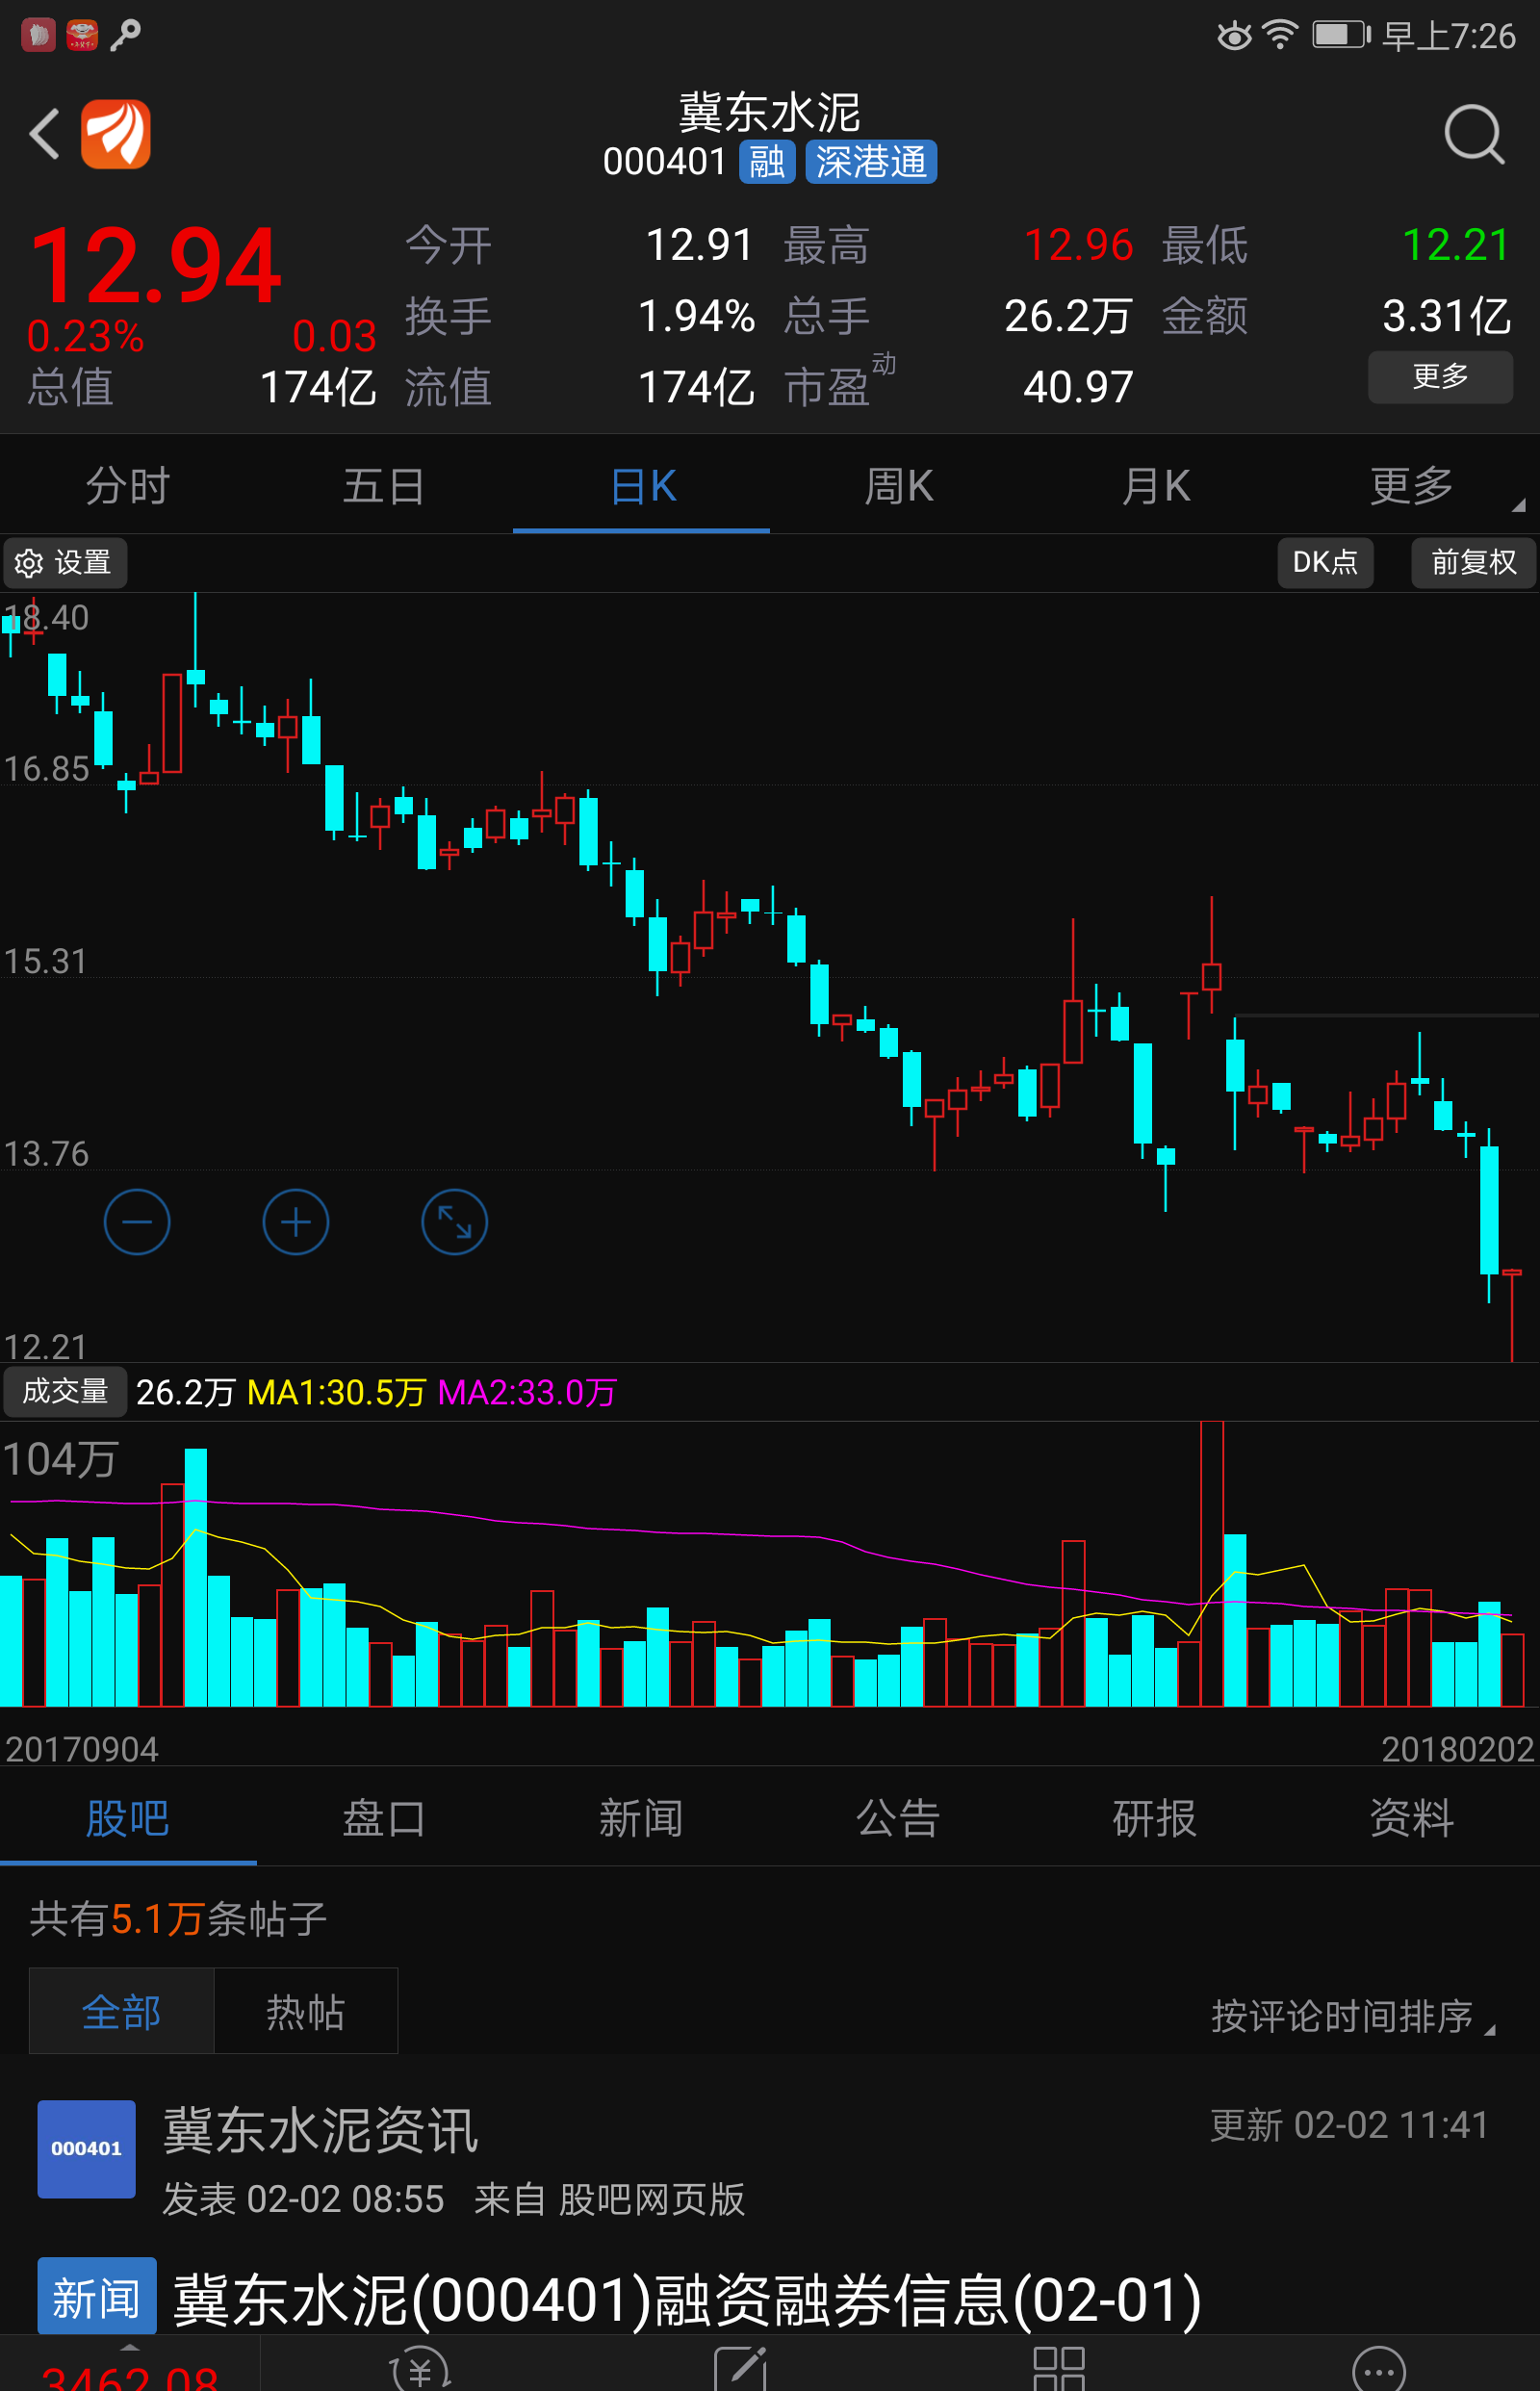Tap the compose post pencil icon
1540x2391 pixels.
[x=741, y=2367]
